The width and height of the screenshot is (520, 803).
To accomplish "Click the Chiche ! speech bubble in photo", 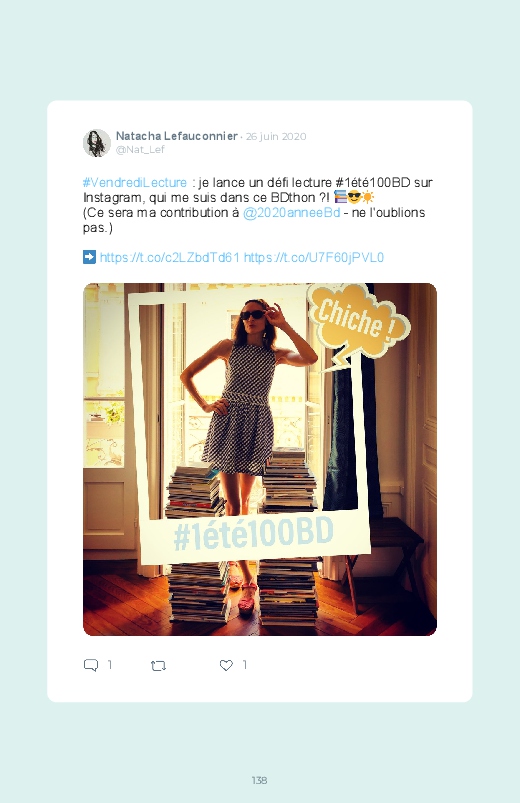I will point(358,322).
